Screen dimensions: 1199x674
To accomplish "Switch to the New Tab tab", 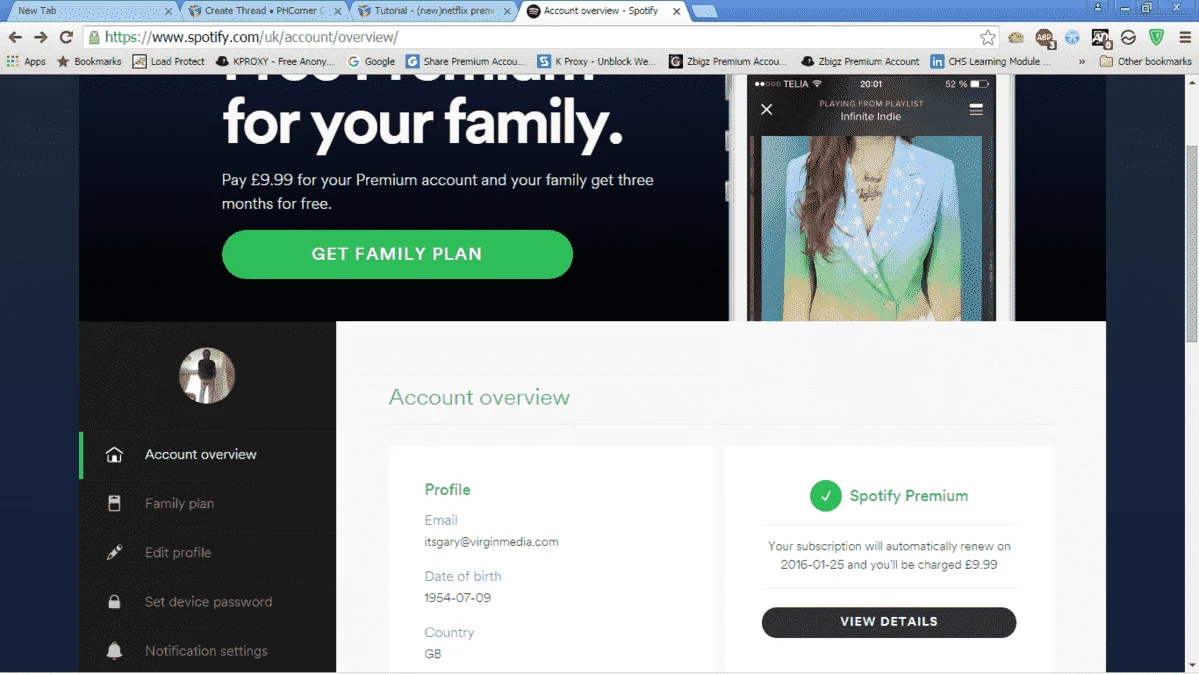I will (x=88, y=11).
